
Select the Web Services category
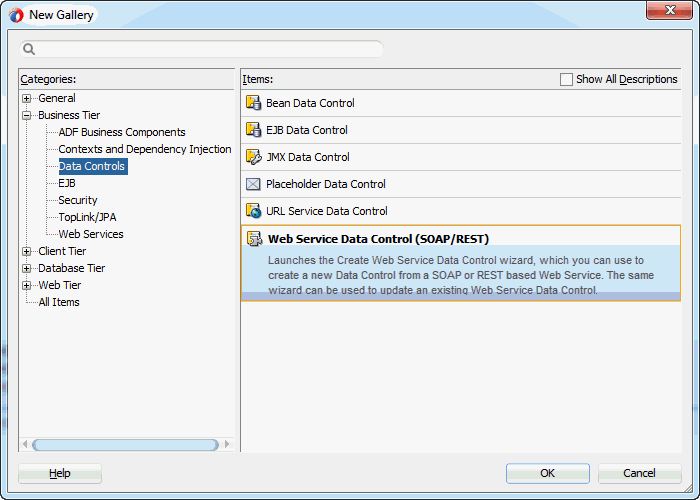tap(91, 234)
